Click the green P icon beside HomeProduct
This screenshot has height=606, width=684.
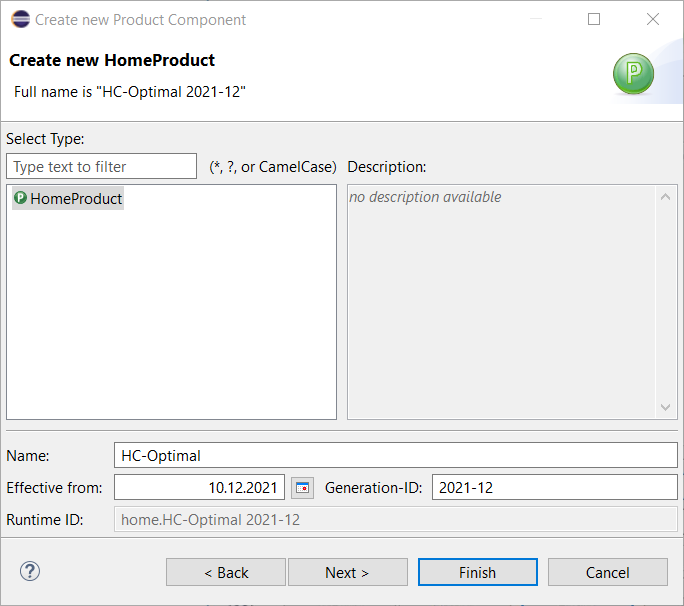pyautogui.click(x=19, y=198)
